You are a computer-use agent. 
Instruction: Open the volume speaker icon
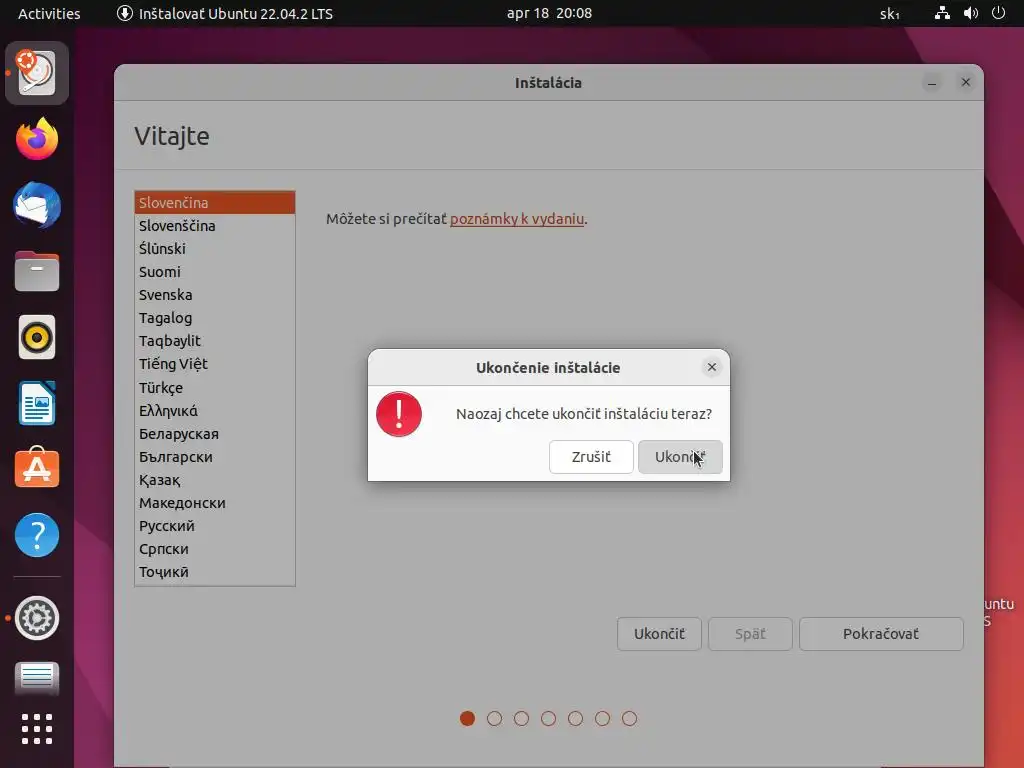(x=970, y=13)
